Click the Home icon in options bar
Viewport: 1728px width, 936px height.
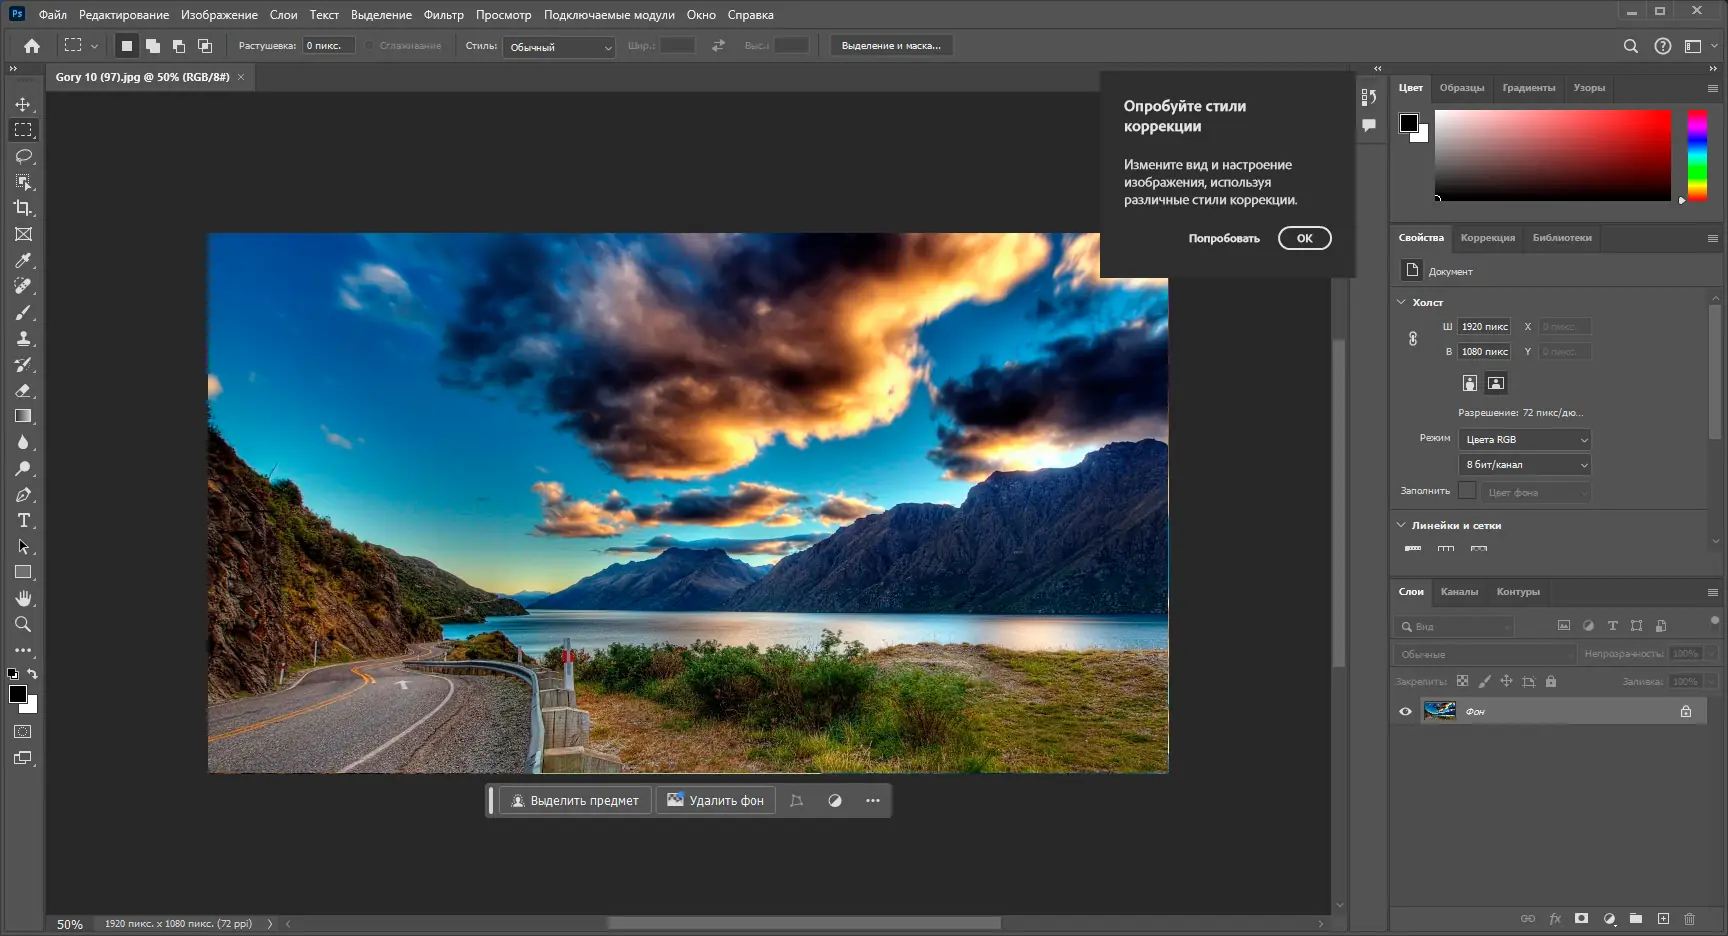pos(32,46)
